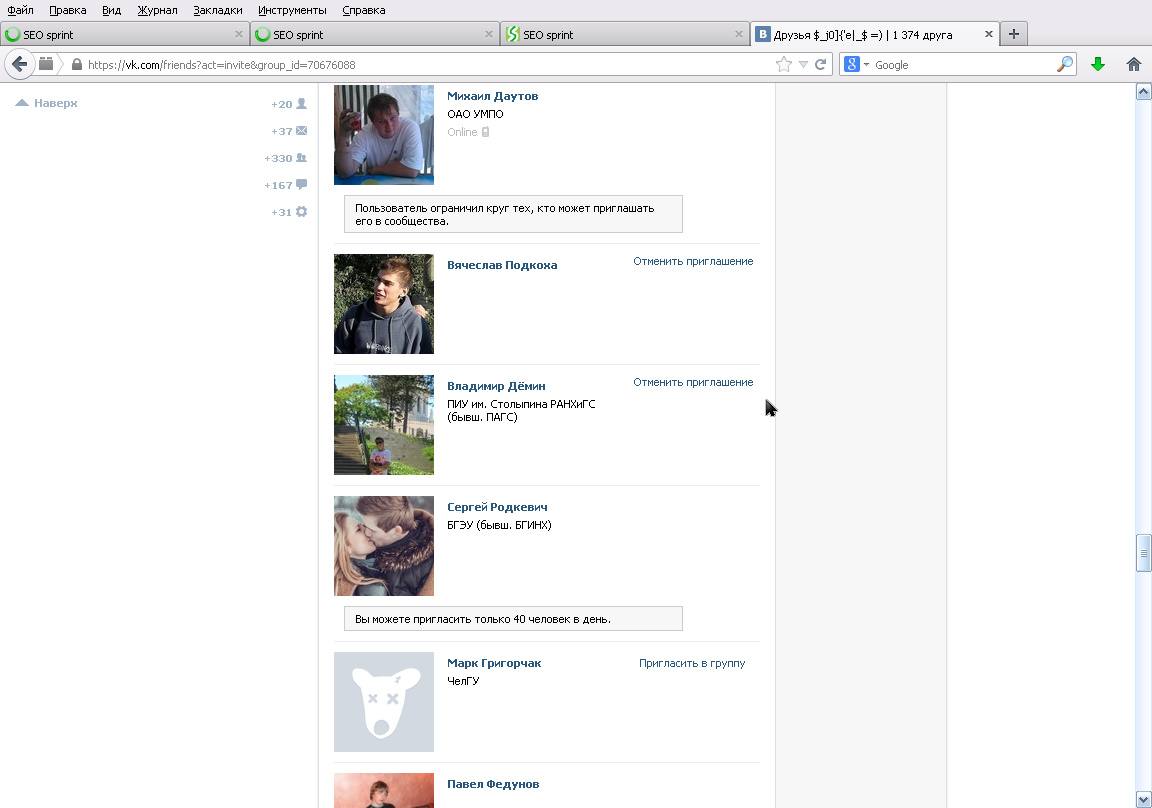This screenshot has width=1152, height=808.
Task: Click the scrollbar down arrow
Action: [x=1143, y=799]
